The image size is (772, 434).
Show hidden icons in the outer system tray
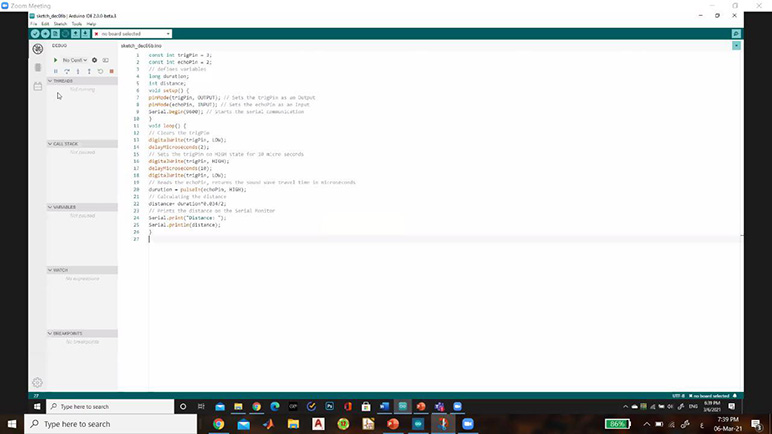(x=646, y=424)
